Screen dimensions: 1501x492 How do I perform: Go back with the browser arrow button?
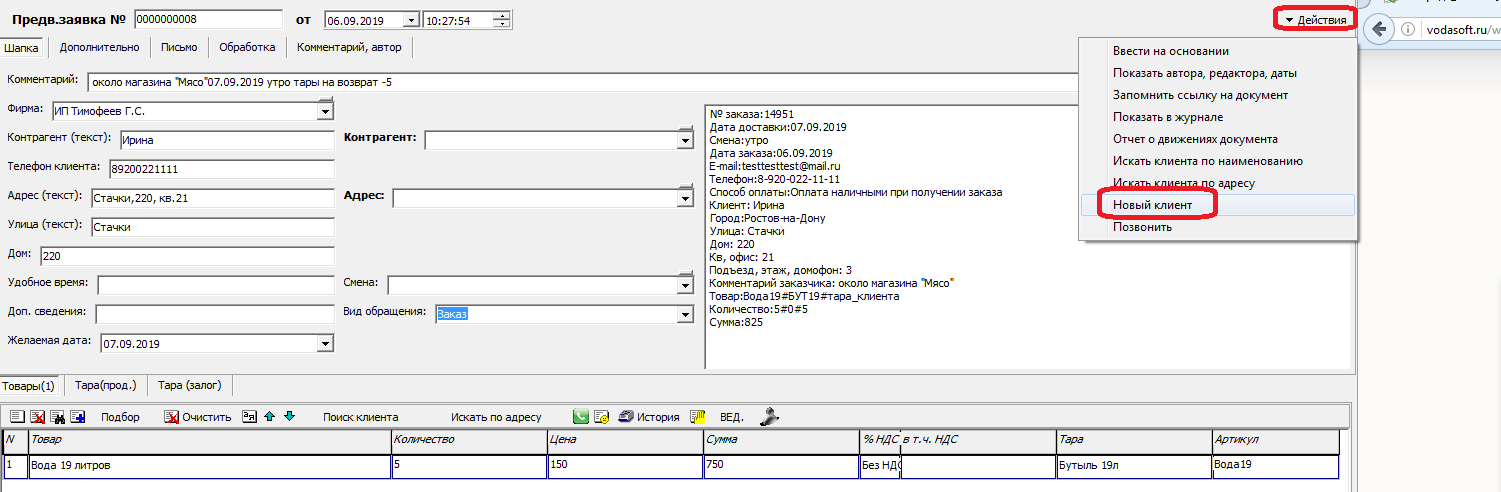point(1380,29)
